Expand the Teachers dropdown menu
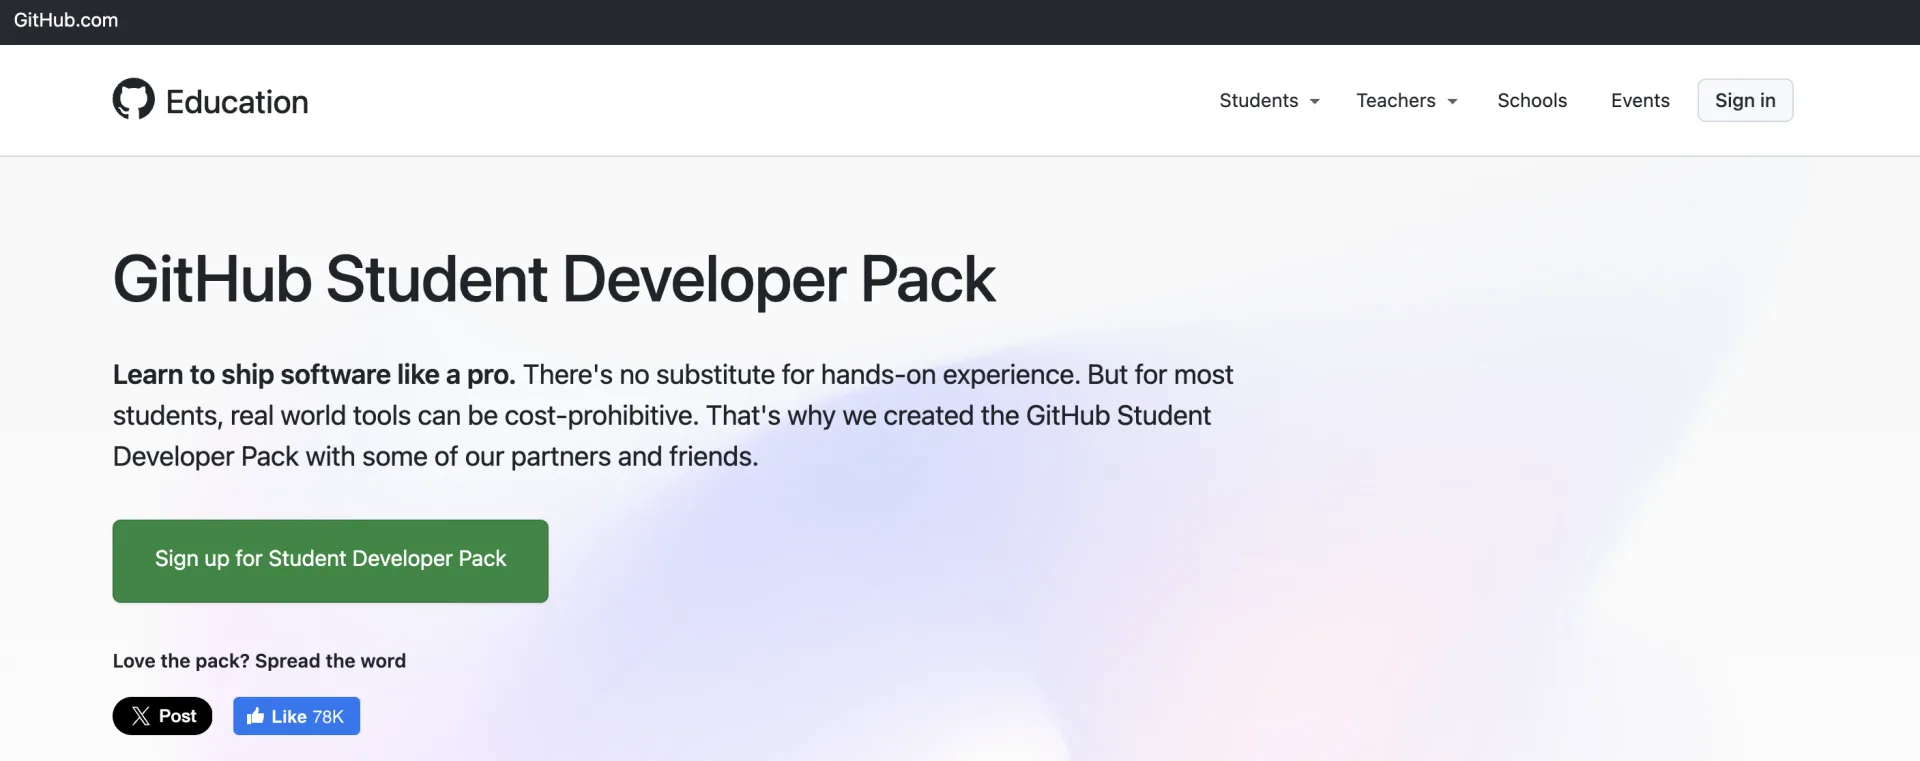The height and width of the screenshot is (761, 1920). 1407,101
